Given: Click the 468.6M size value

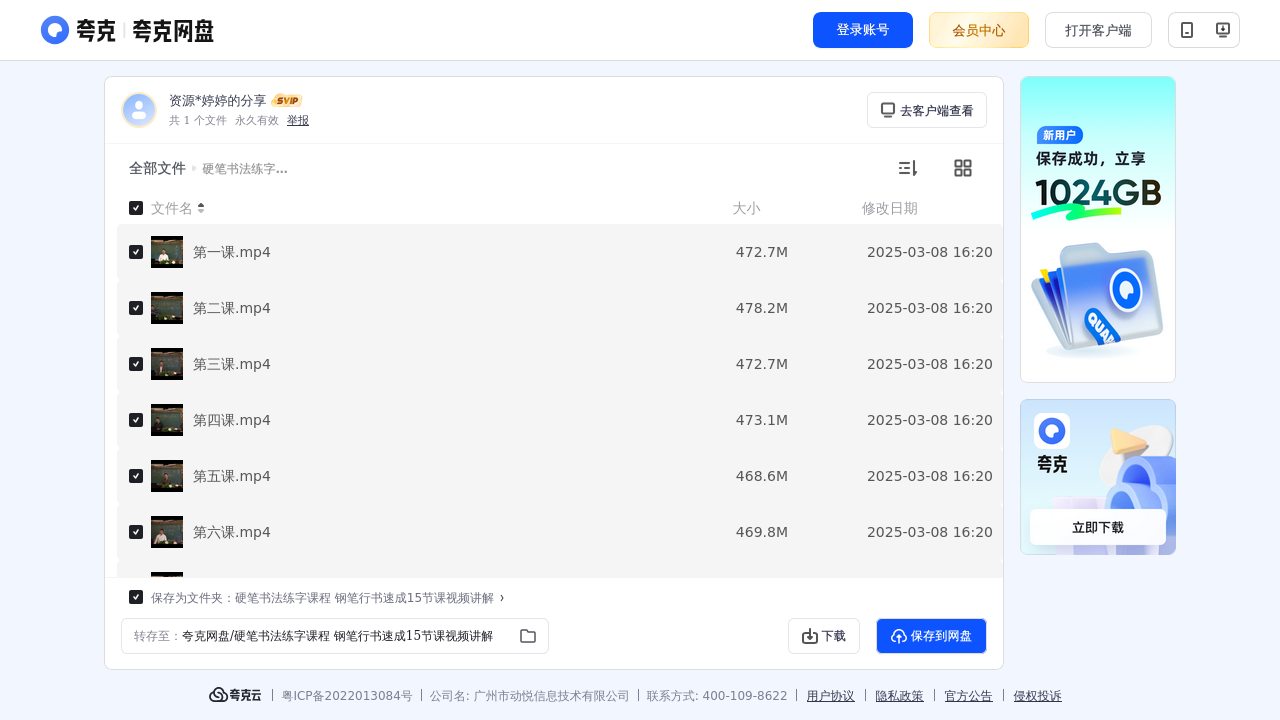Looking at the screenshot, I should (762, 476).
